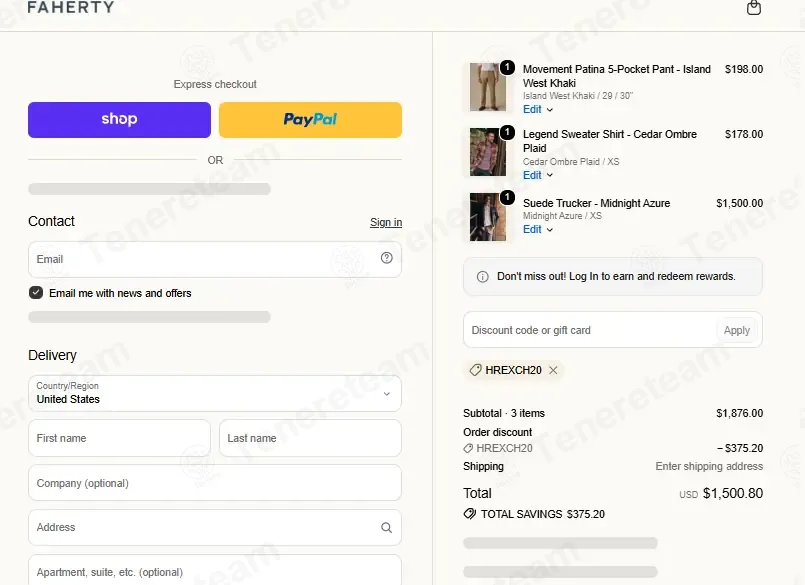This screenshot has height=585, width=805.
Task: Click the Faherty logo
Action: coord(71,7)
